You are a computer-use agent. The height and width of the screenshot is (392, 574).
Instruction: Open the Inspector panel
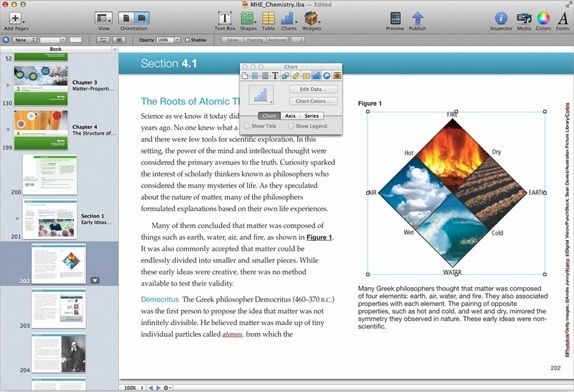[x=501, y=18]
